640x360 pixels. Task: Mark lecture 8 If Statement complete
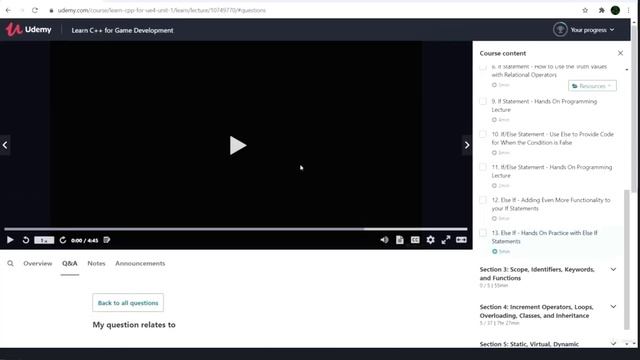[483, 67]
